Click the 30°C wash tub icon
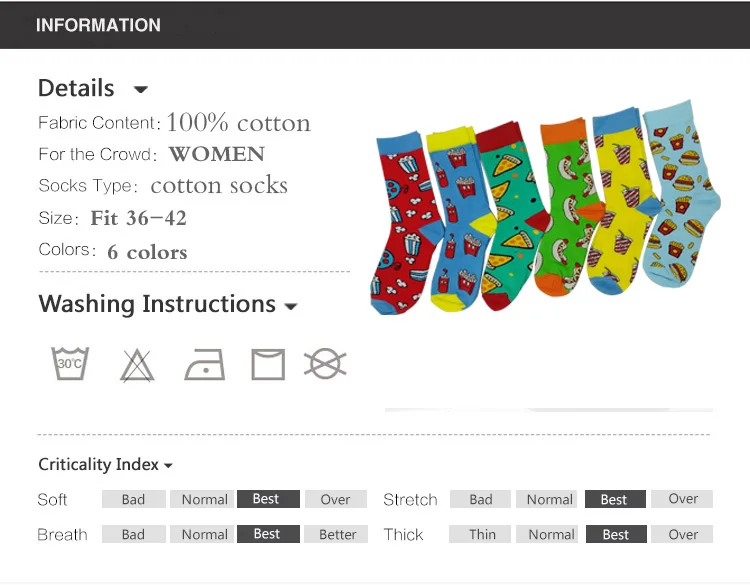 (x=70, y=364)
